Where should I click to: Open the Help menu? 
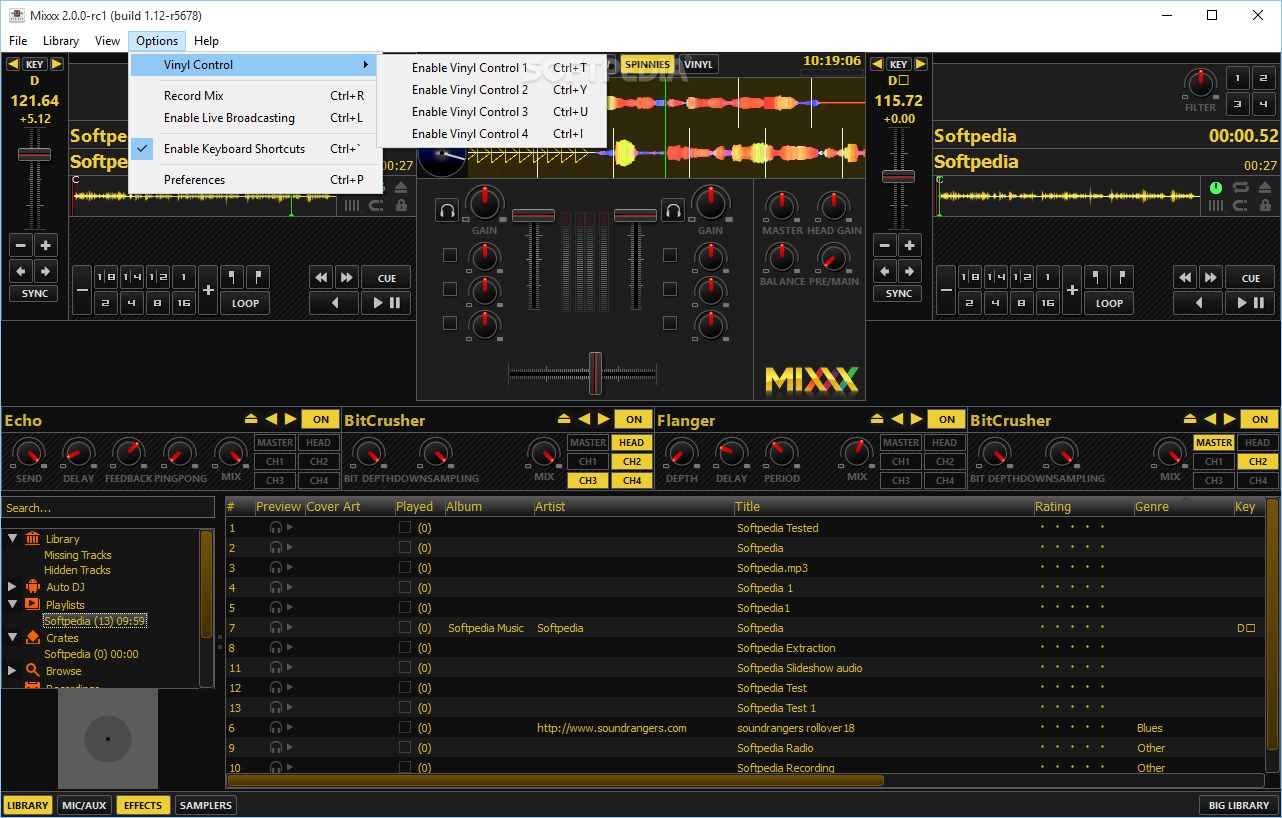click(207, 41)
